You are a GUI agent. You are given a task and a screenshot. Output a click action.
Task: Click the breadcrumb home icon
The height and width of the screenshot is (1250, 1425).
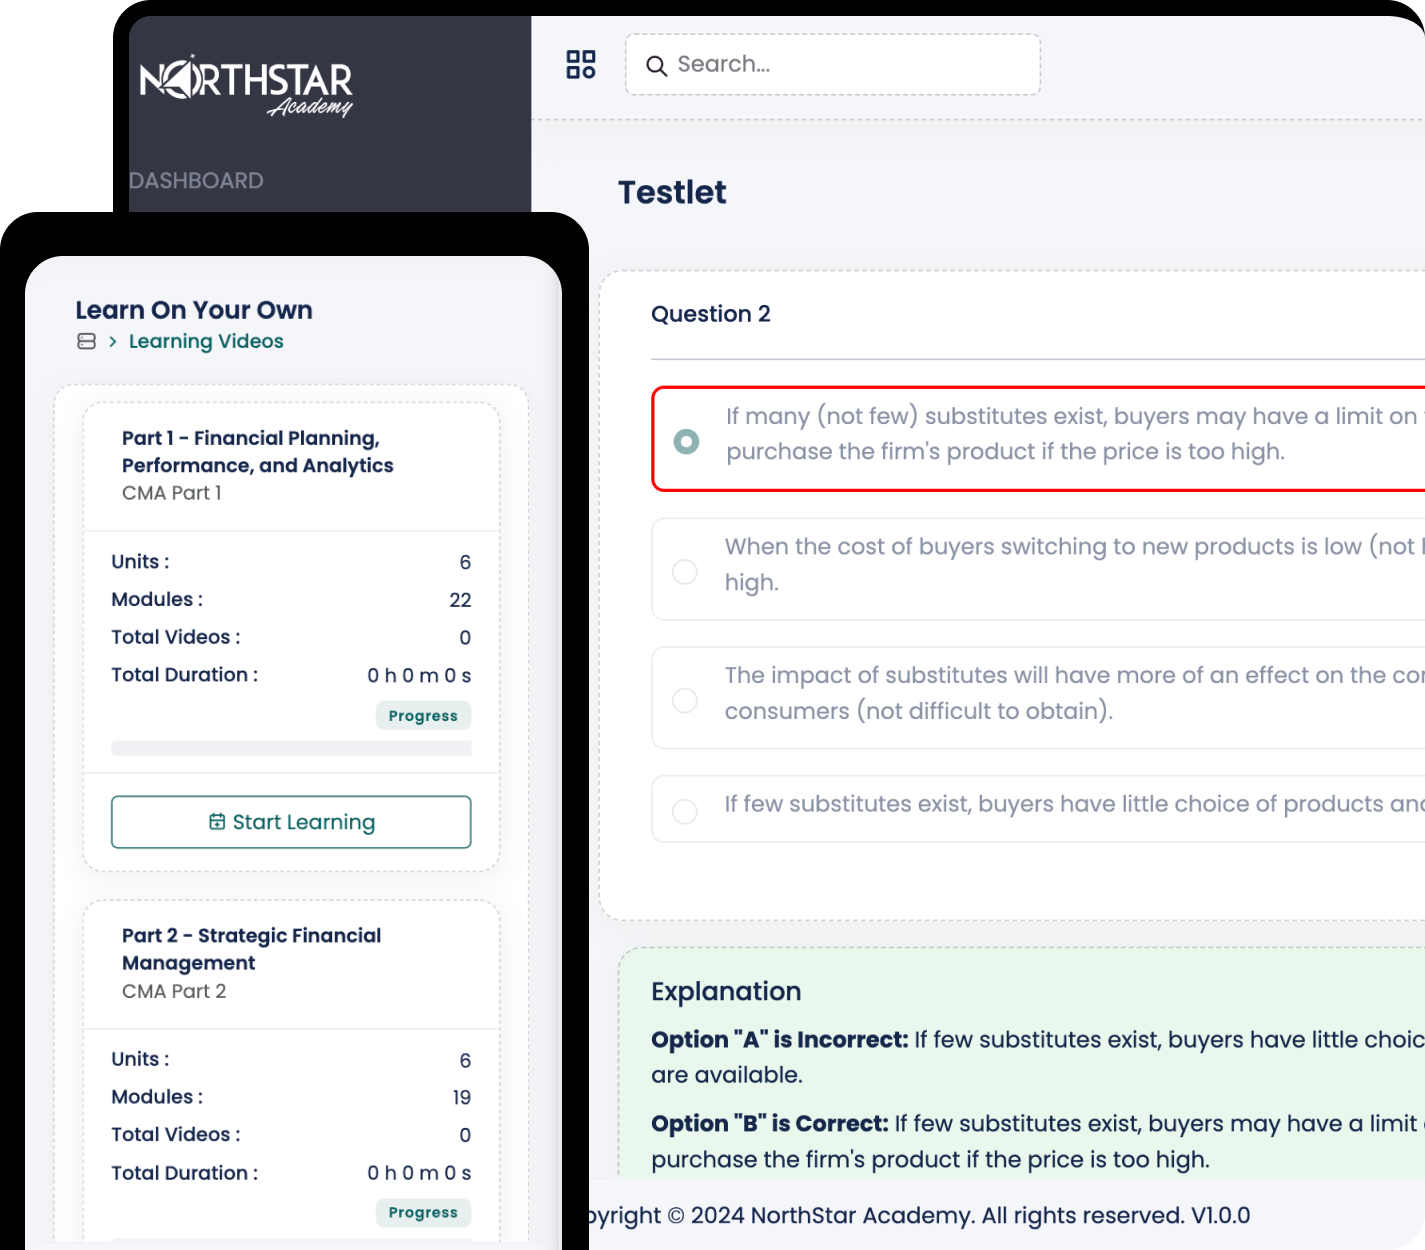tap(87, 342)
